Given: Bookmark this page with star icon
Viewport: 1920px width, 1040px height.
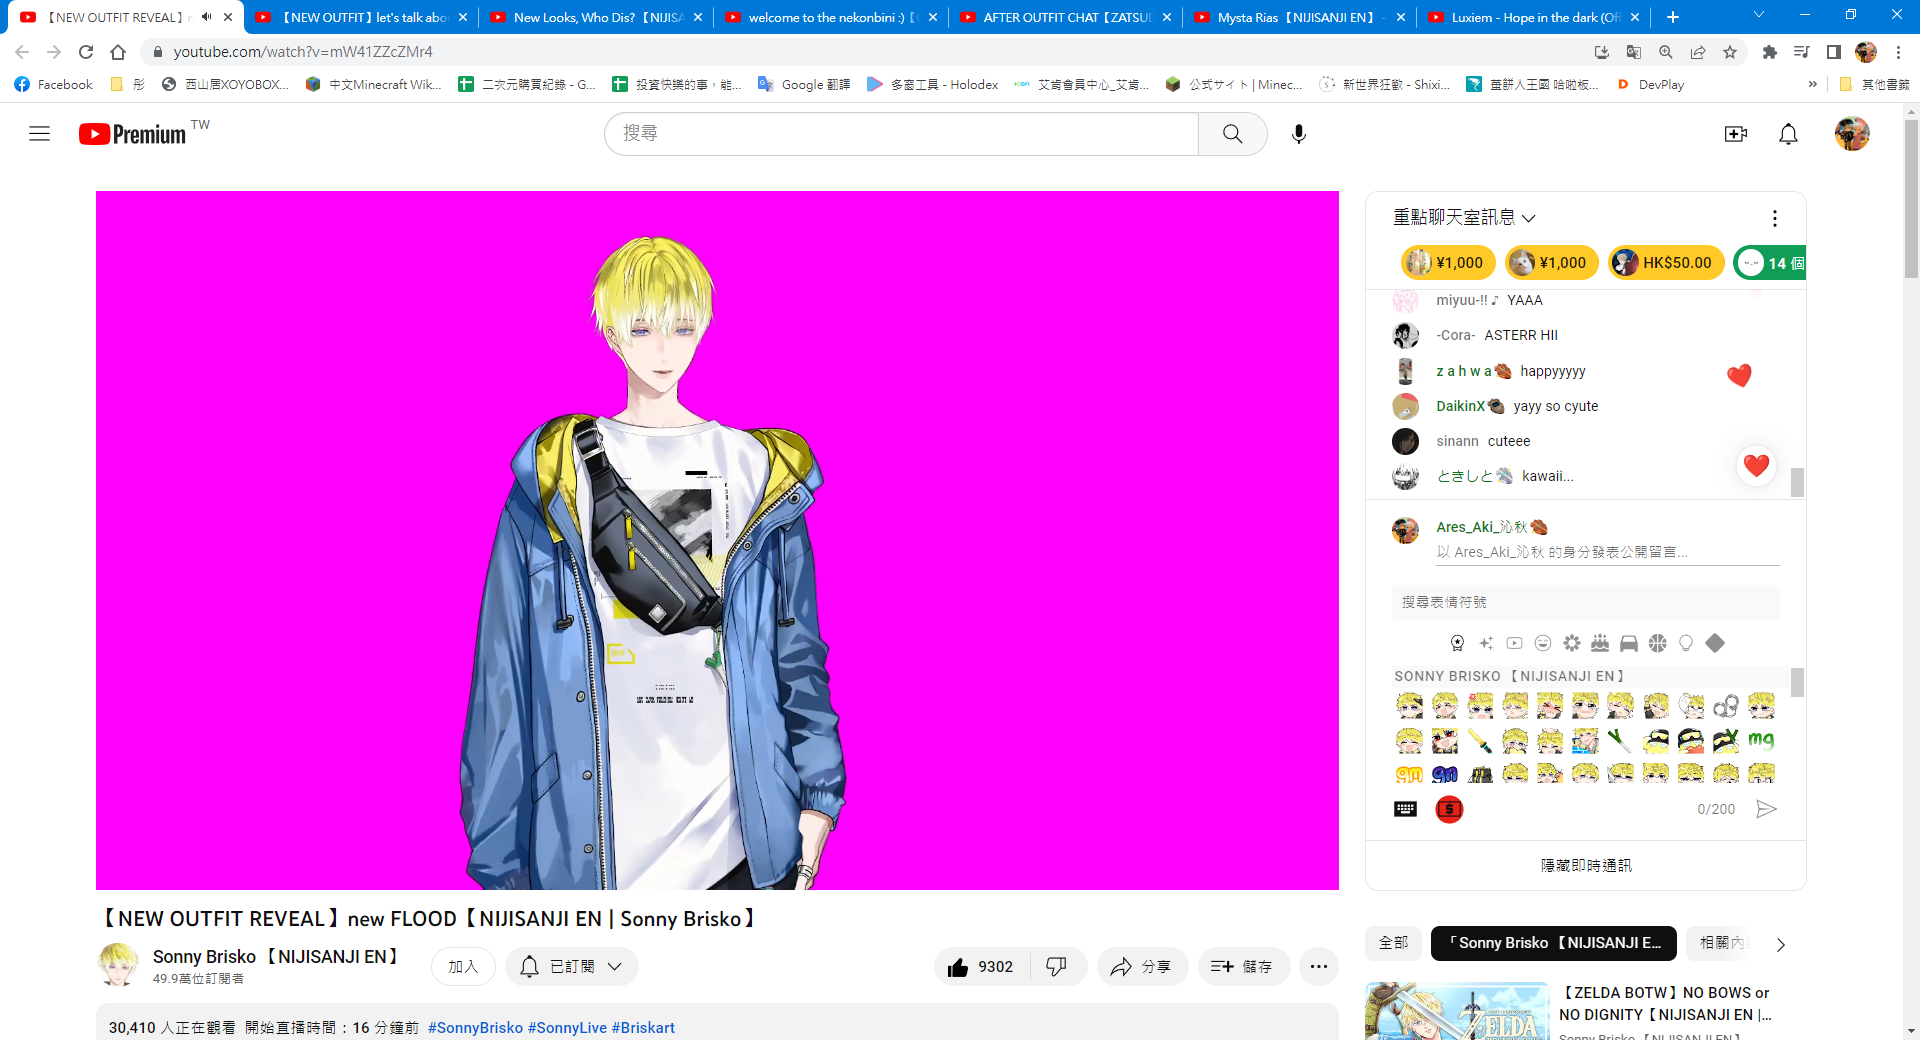Looking at the screenshot, I should [x=1730, y=52].
